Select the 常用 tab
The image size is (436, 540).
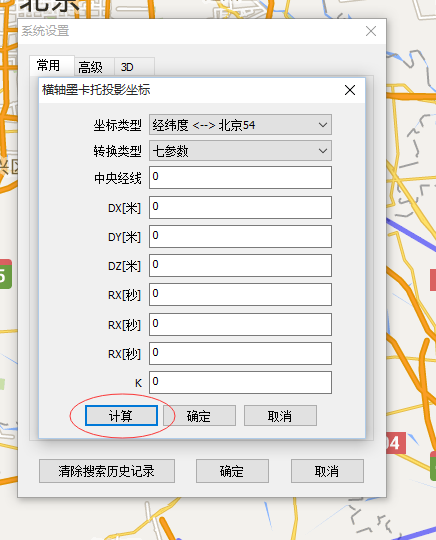click(x=49, y=65)
